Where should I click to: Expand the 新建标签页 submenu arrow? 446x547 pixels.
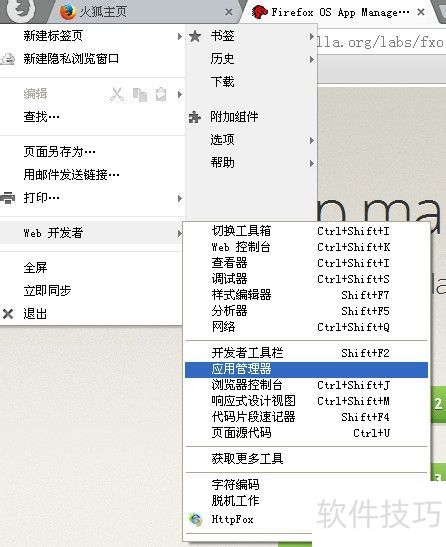(x=179, y=36)
